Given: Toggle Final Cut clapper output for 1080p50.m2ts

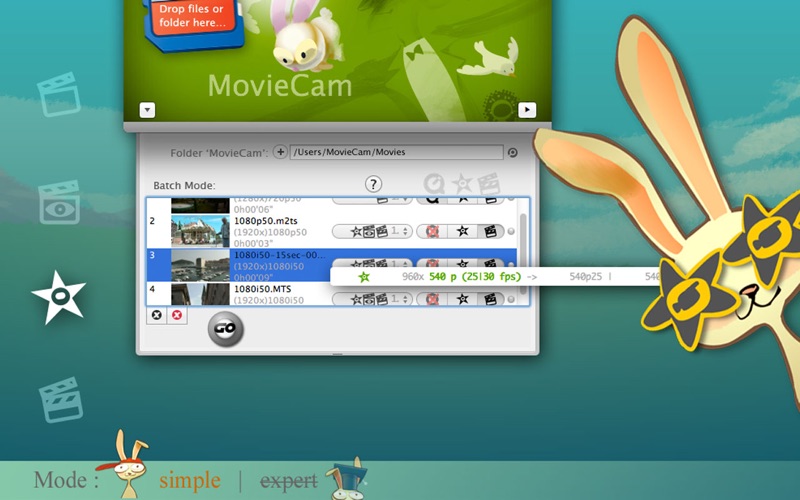Looking at the screenshot, I should pyautogui.click(x=490, y=232).
